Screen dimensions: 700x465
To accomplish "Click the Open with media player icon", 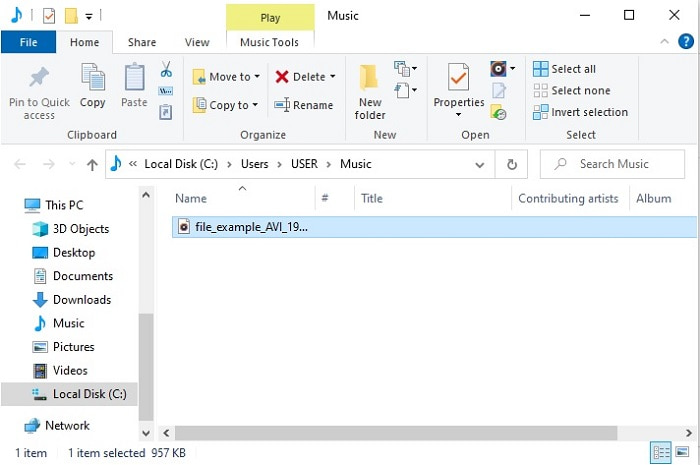I will (498, 69).
